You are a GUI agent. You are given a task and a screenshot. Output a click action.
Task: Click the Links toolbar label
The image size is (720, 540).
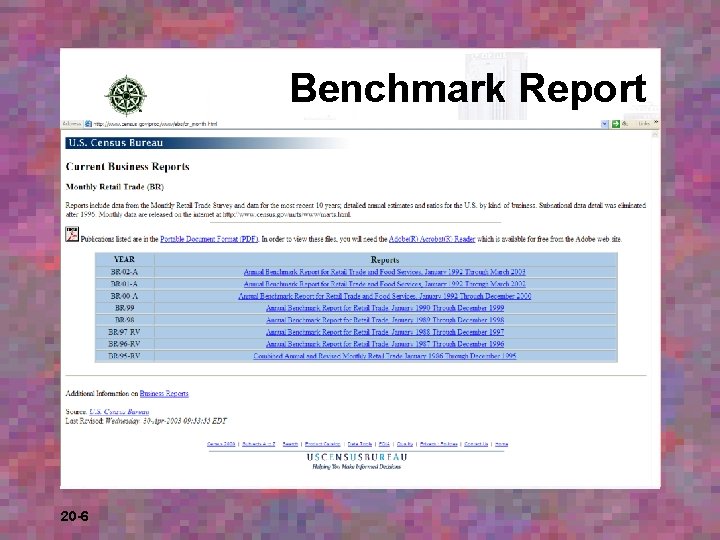point(644,124)
